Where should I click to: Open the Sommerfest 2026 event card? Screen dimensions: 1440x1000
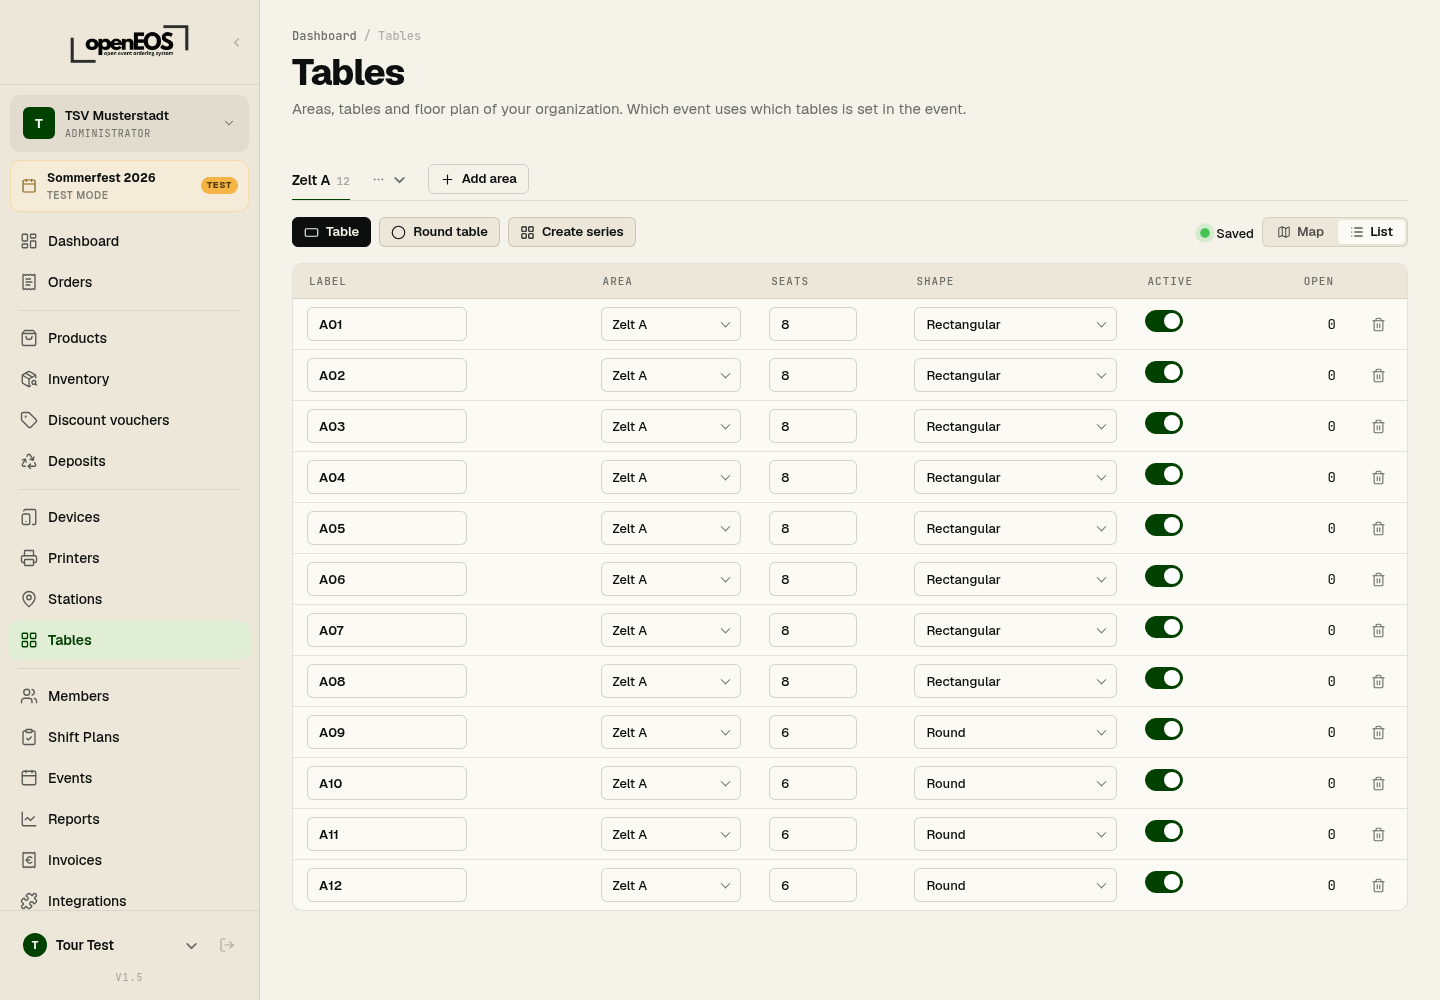129,186
